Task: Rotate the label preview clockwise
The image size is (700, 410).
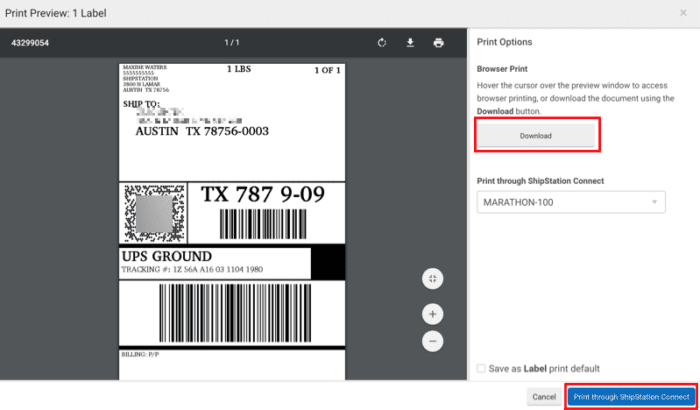Action: [x=381, y=43]
